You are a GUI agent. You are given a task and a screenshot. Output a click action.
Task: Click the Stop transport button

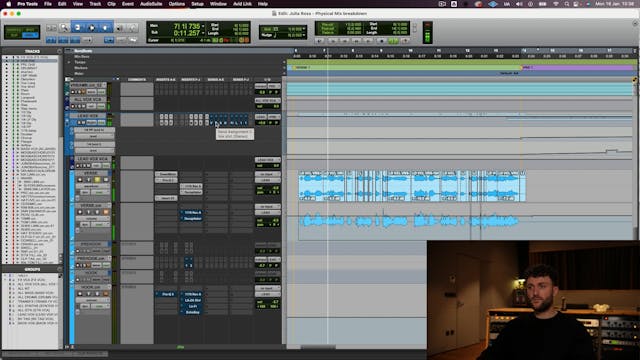pos(381,41)
